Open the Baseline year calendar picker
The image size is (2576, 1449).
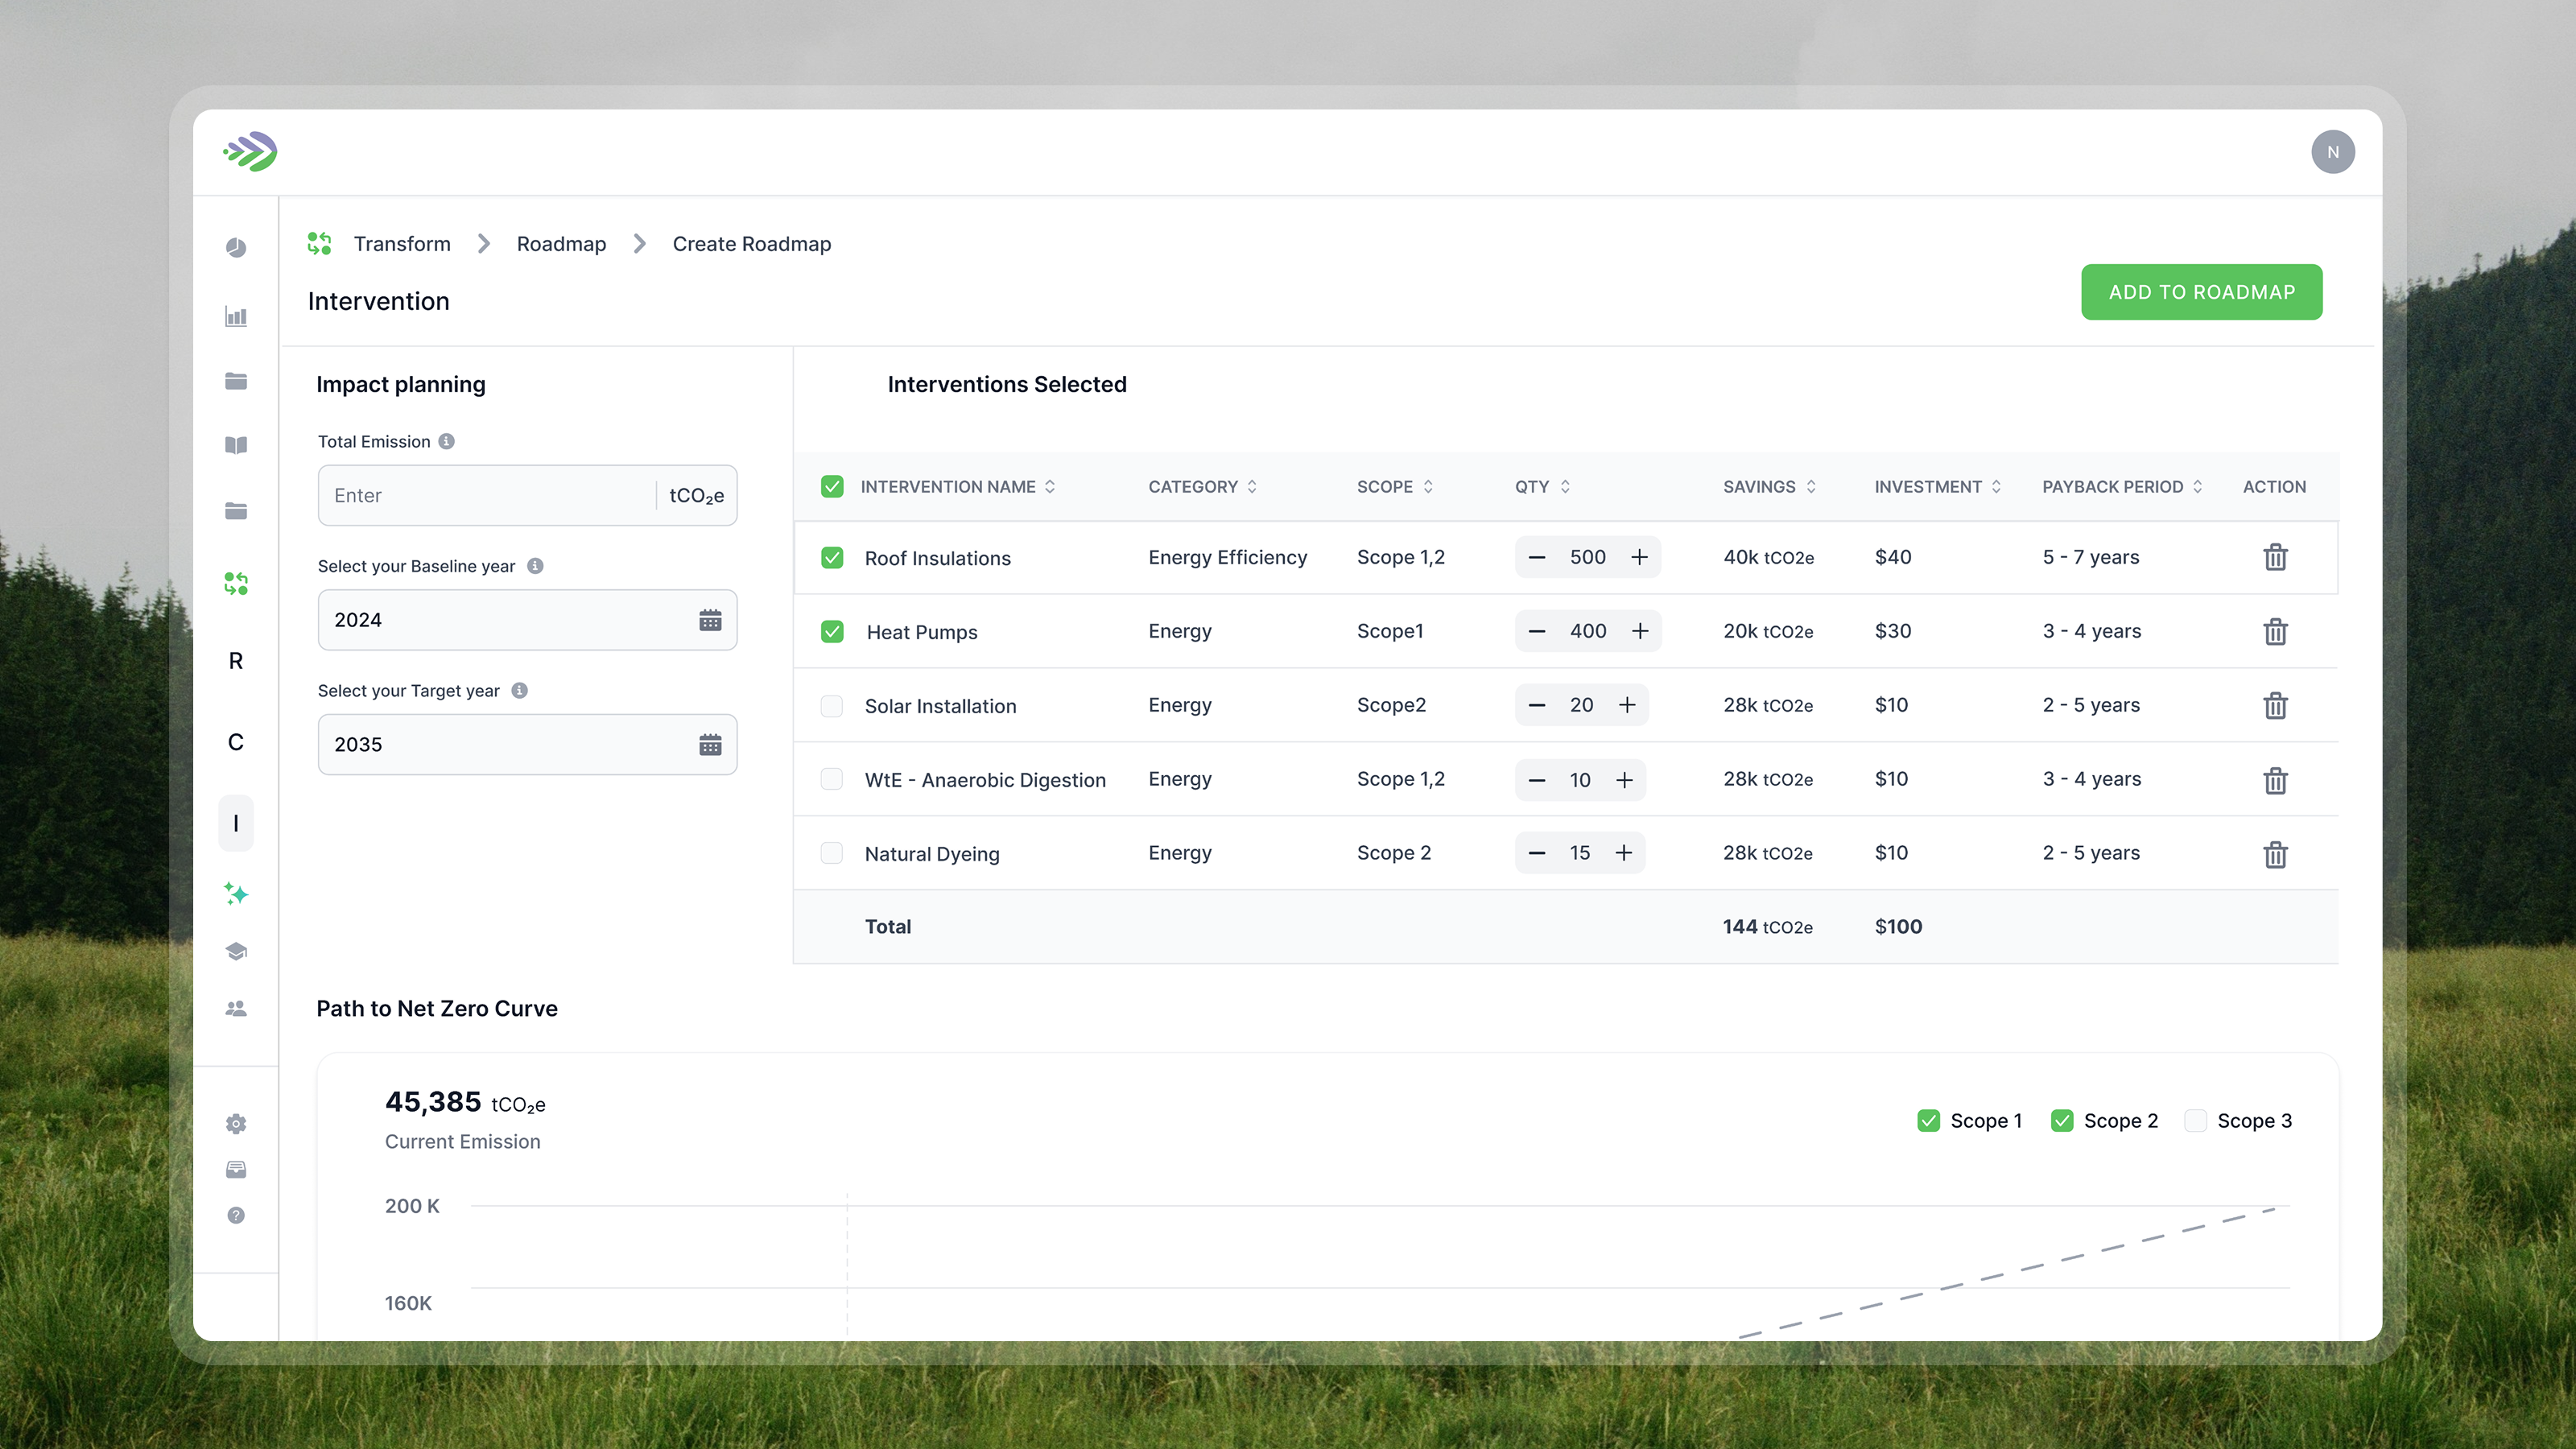point(710,620)
